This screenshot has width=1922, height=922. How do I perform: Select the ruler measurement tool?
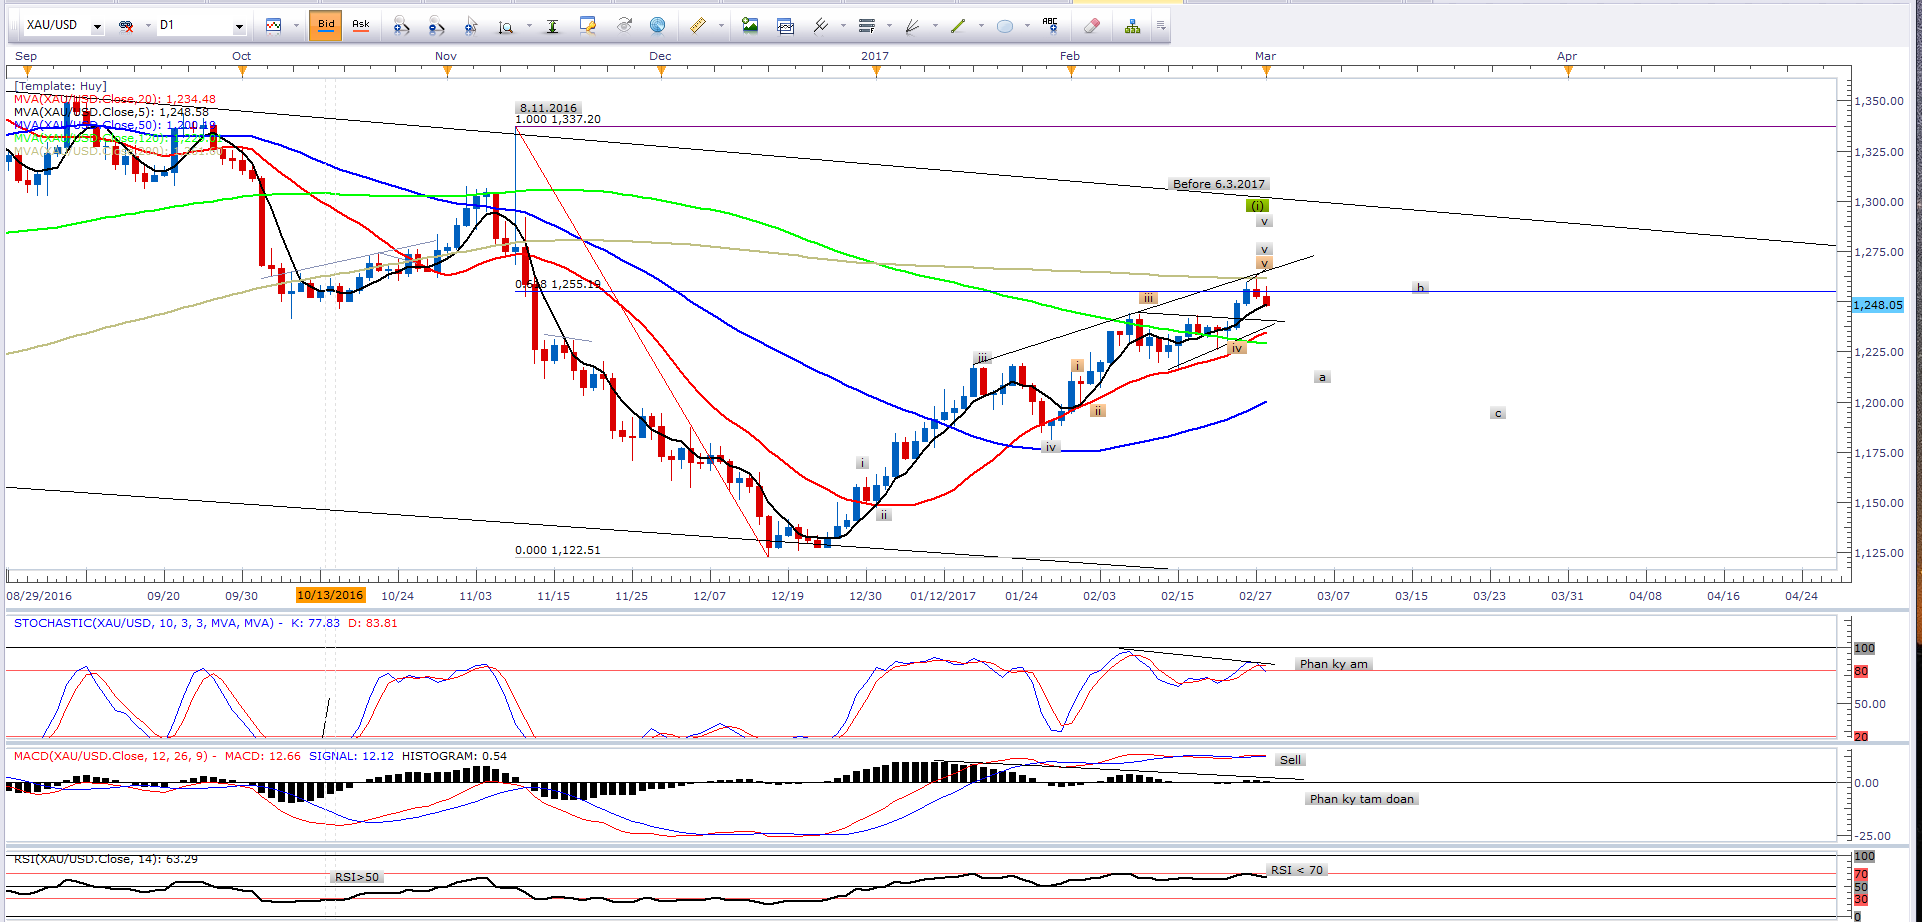697,26
